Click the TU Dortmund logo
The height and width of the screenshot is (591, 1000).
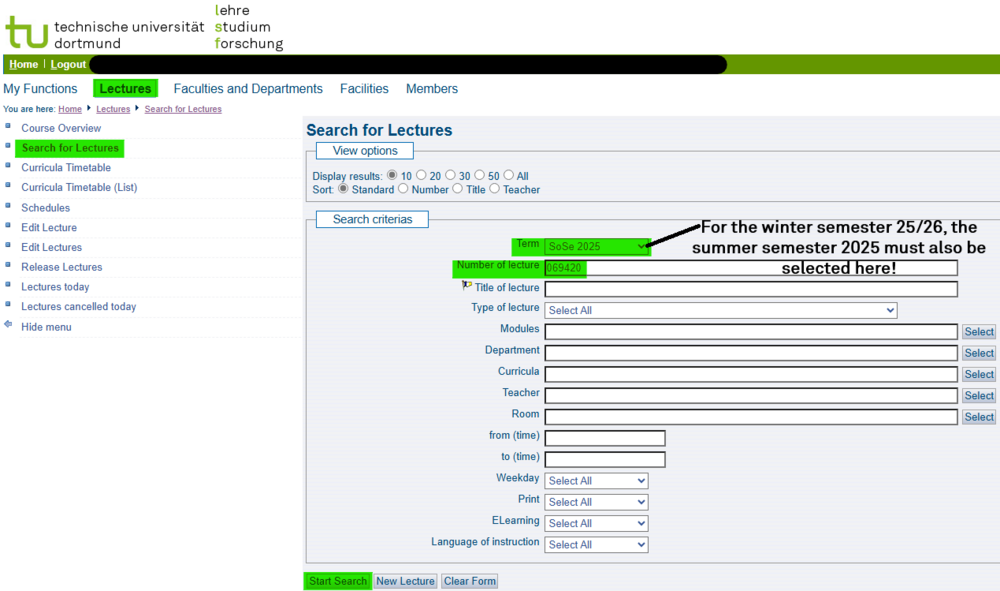pyautogui.click(x=27, y=32)
